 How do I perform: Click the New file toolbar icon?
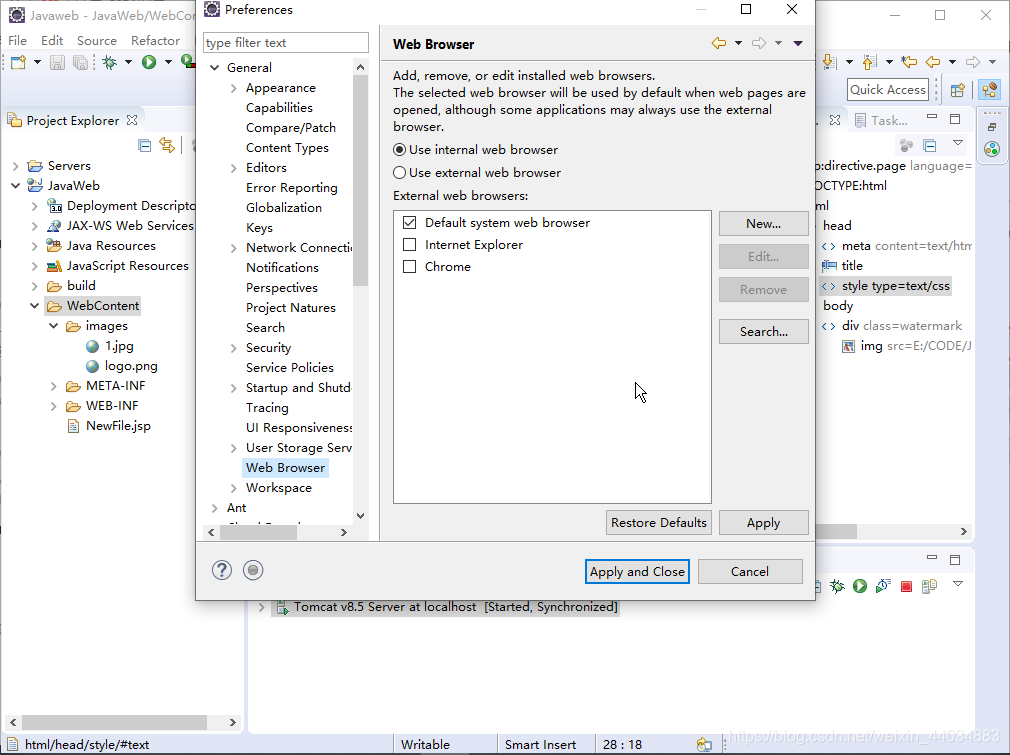tap(18, 62)
